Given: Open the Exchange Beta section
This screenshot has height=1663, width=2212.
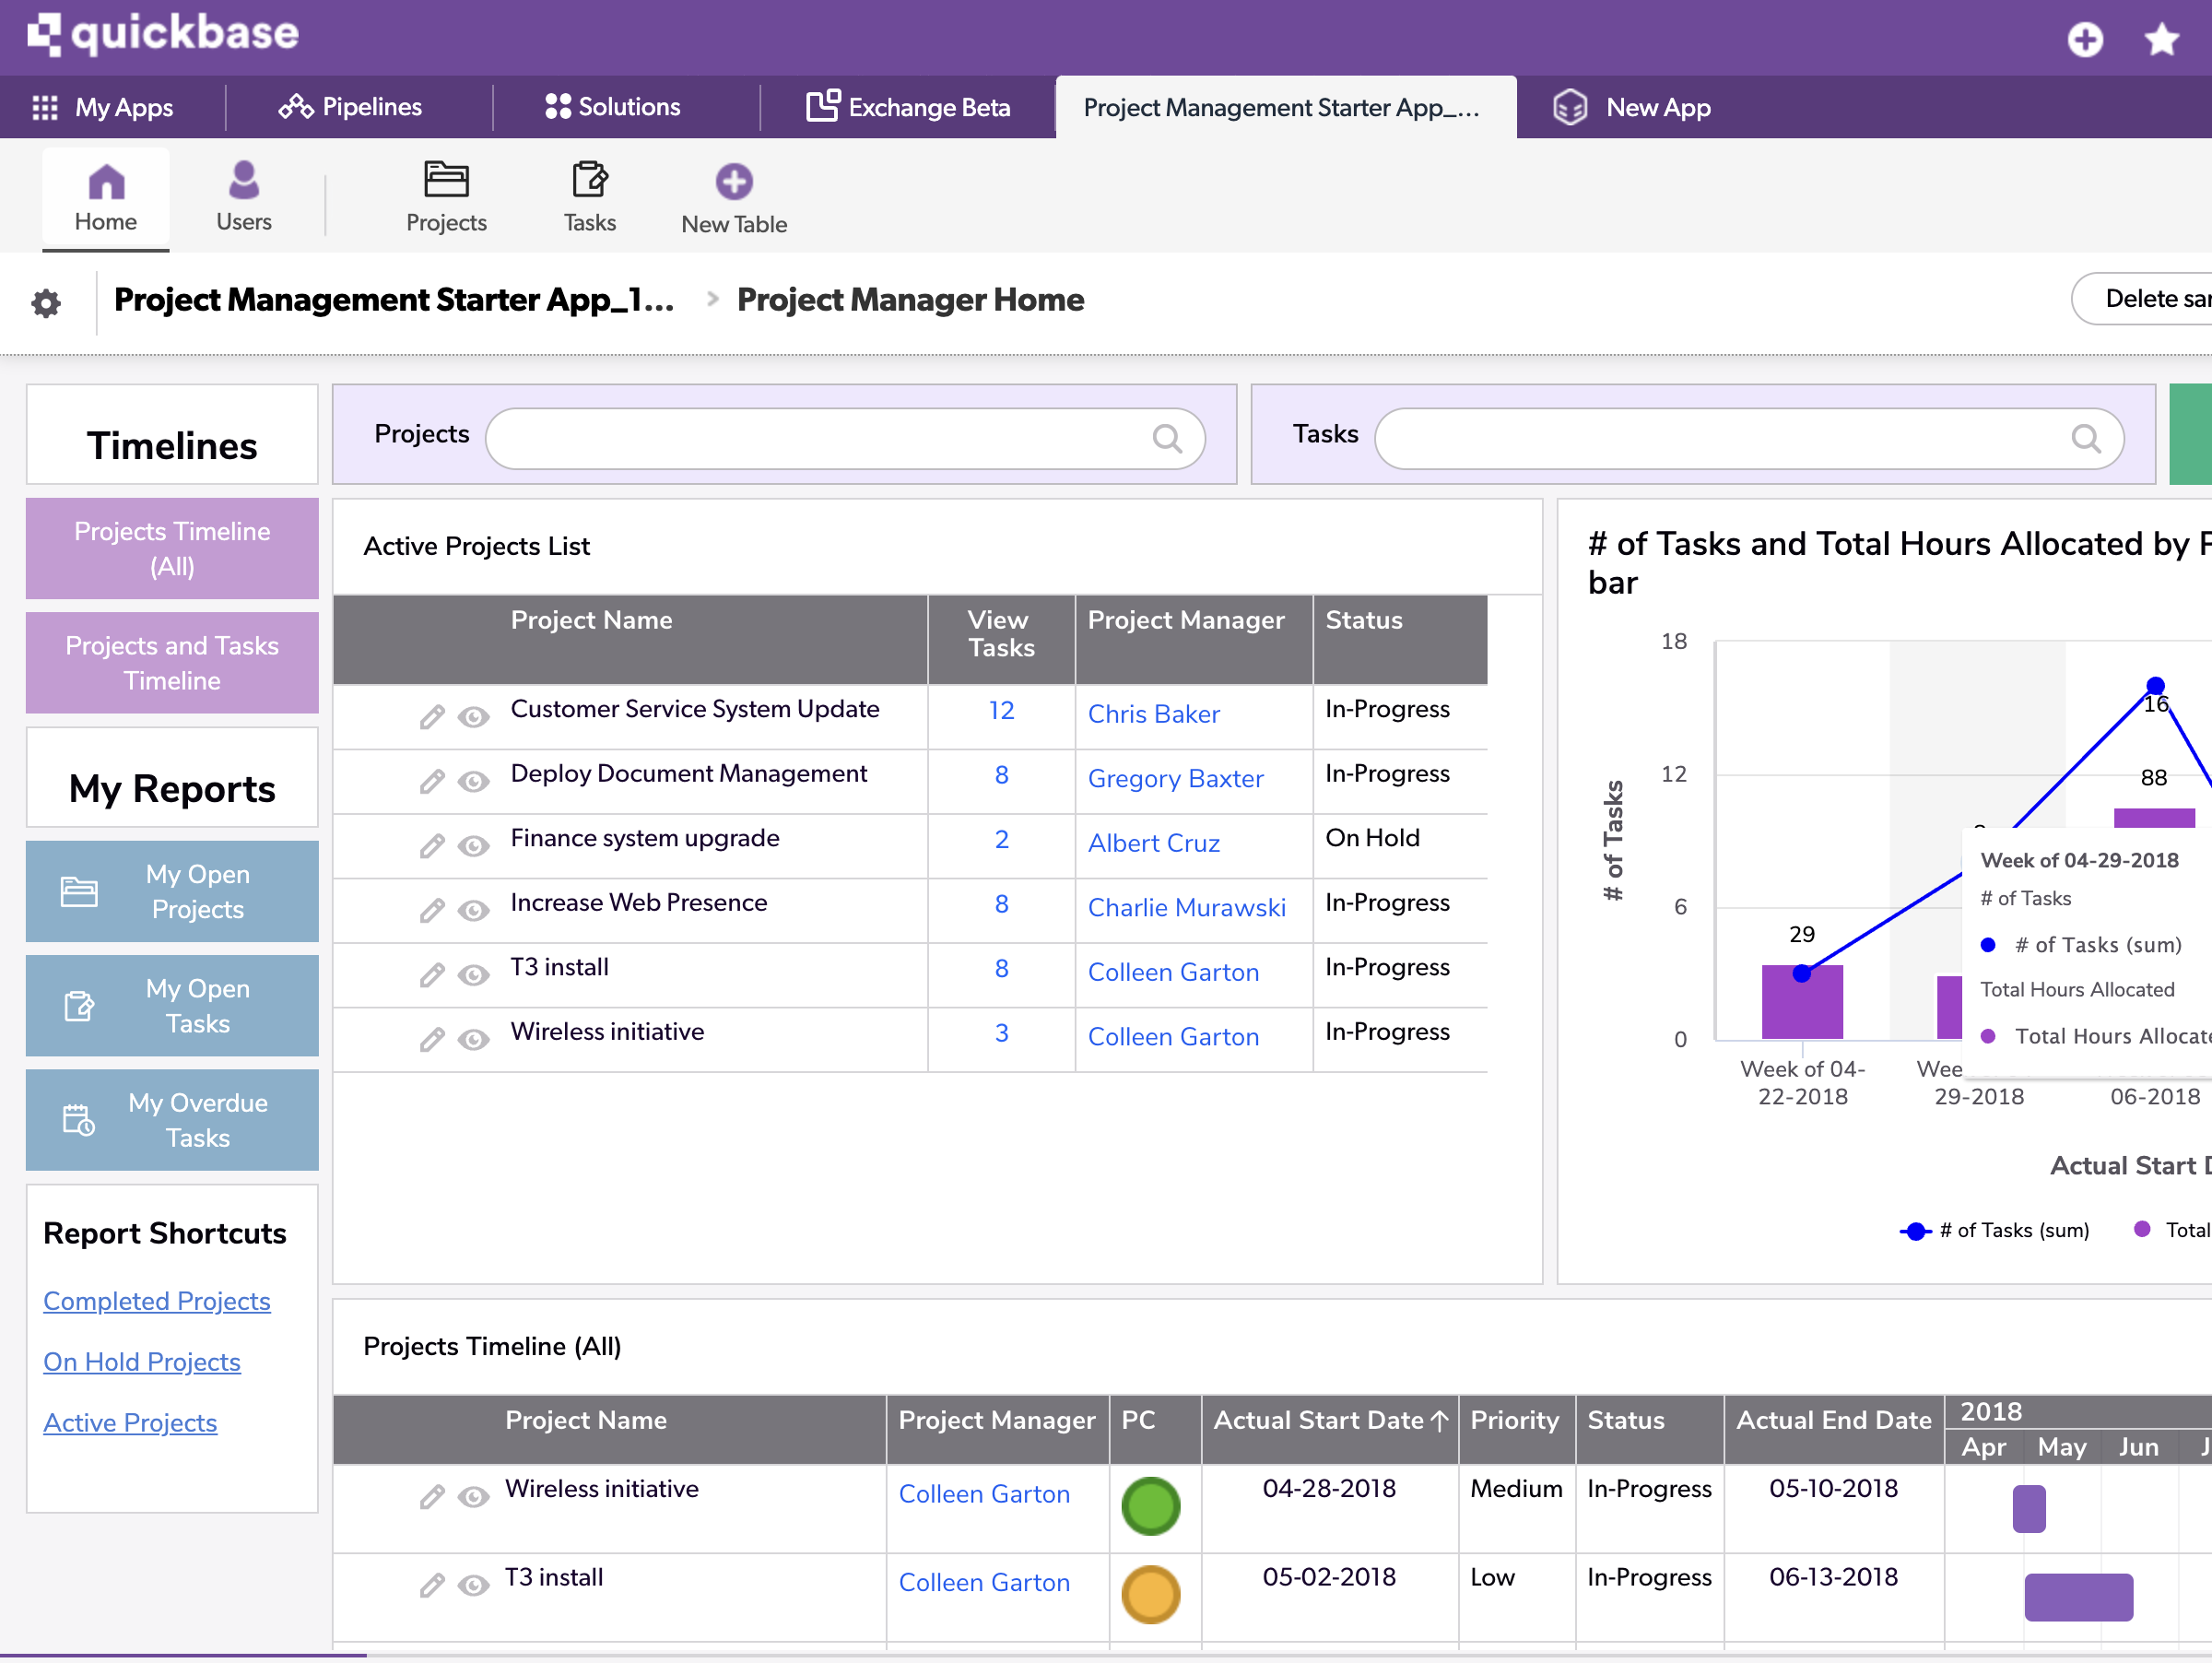Looking at the screenshot, I should coord(908,106).
